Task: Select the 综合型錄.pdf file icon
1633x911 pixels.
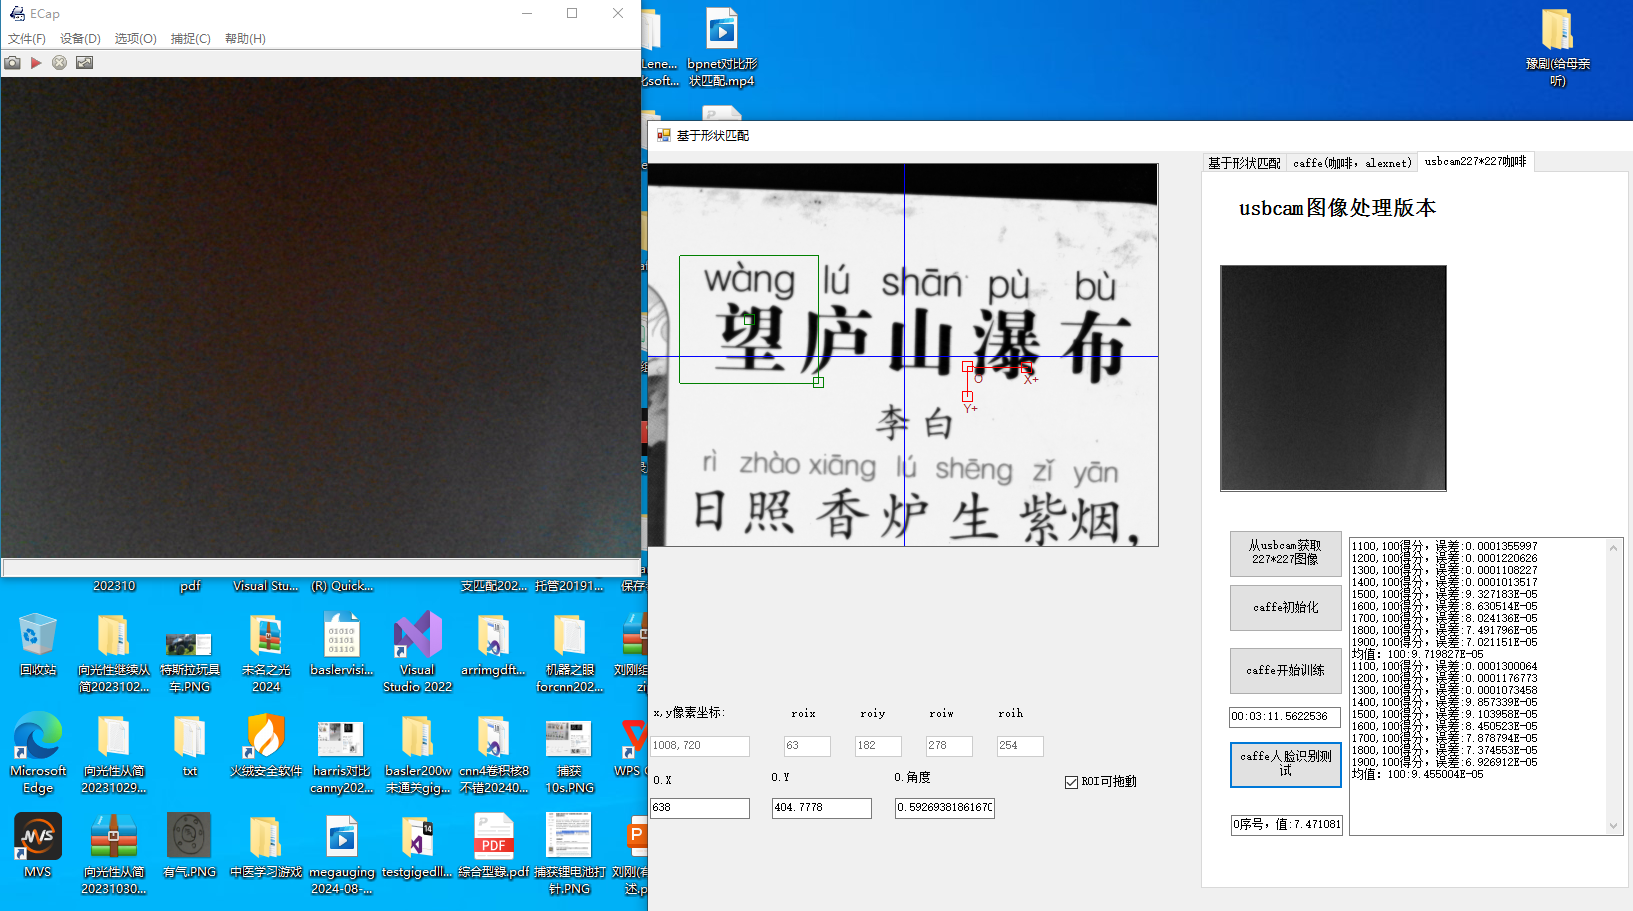Action: pyautogui.click(x=494, y=845)
